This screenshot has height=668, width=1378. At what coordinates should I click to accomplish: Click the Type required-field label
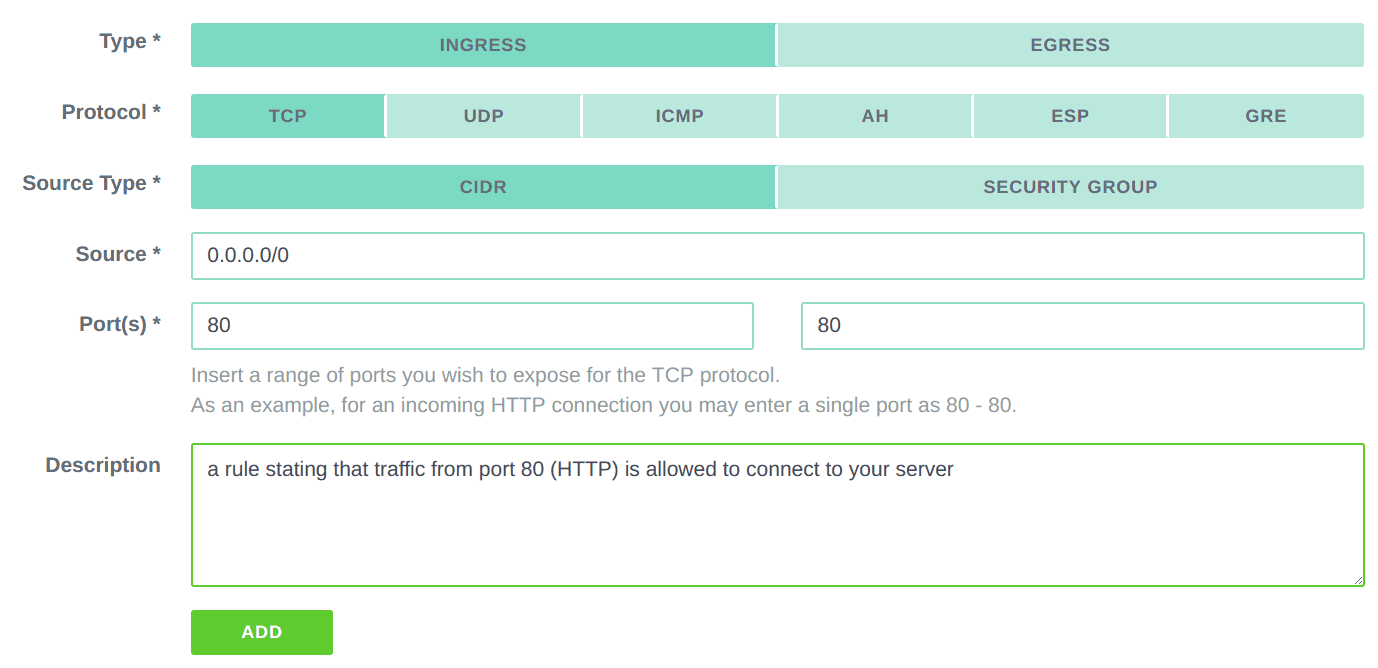click(128, 41)
